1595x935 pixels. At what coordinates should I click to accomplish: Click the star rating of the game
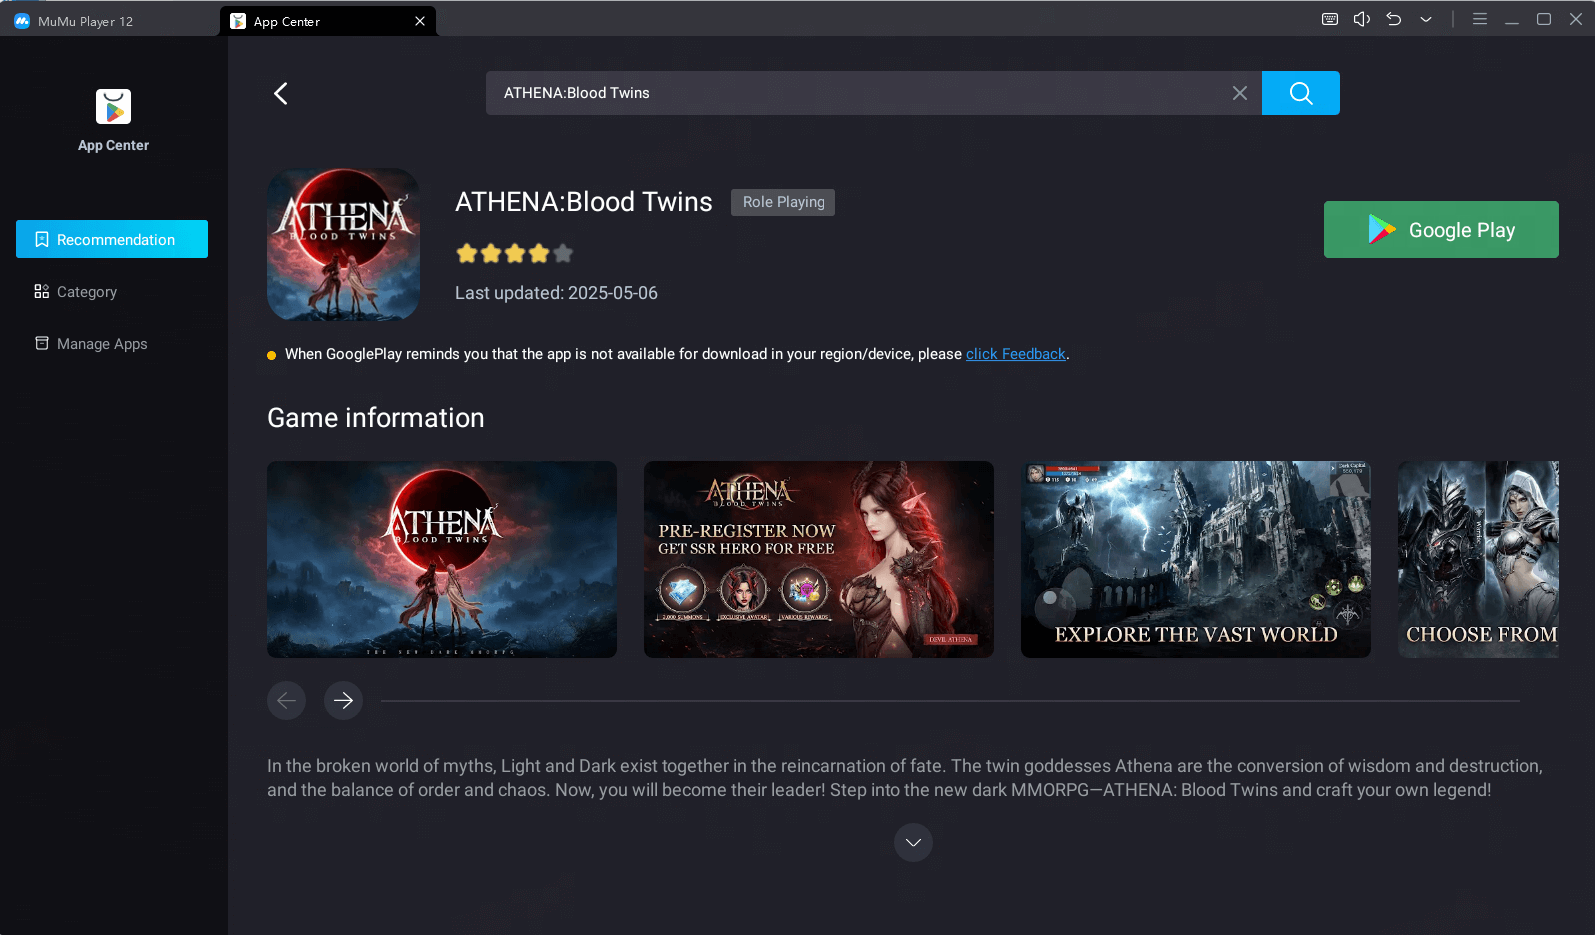pyautogui.click(x=515, y=253)
